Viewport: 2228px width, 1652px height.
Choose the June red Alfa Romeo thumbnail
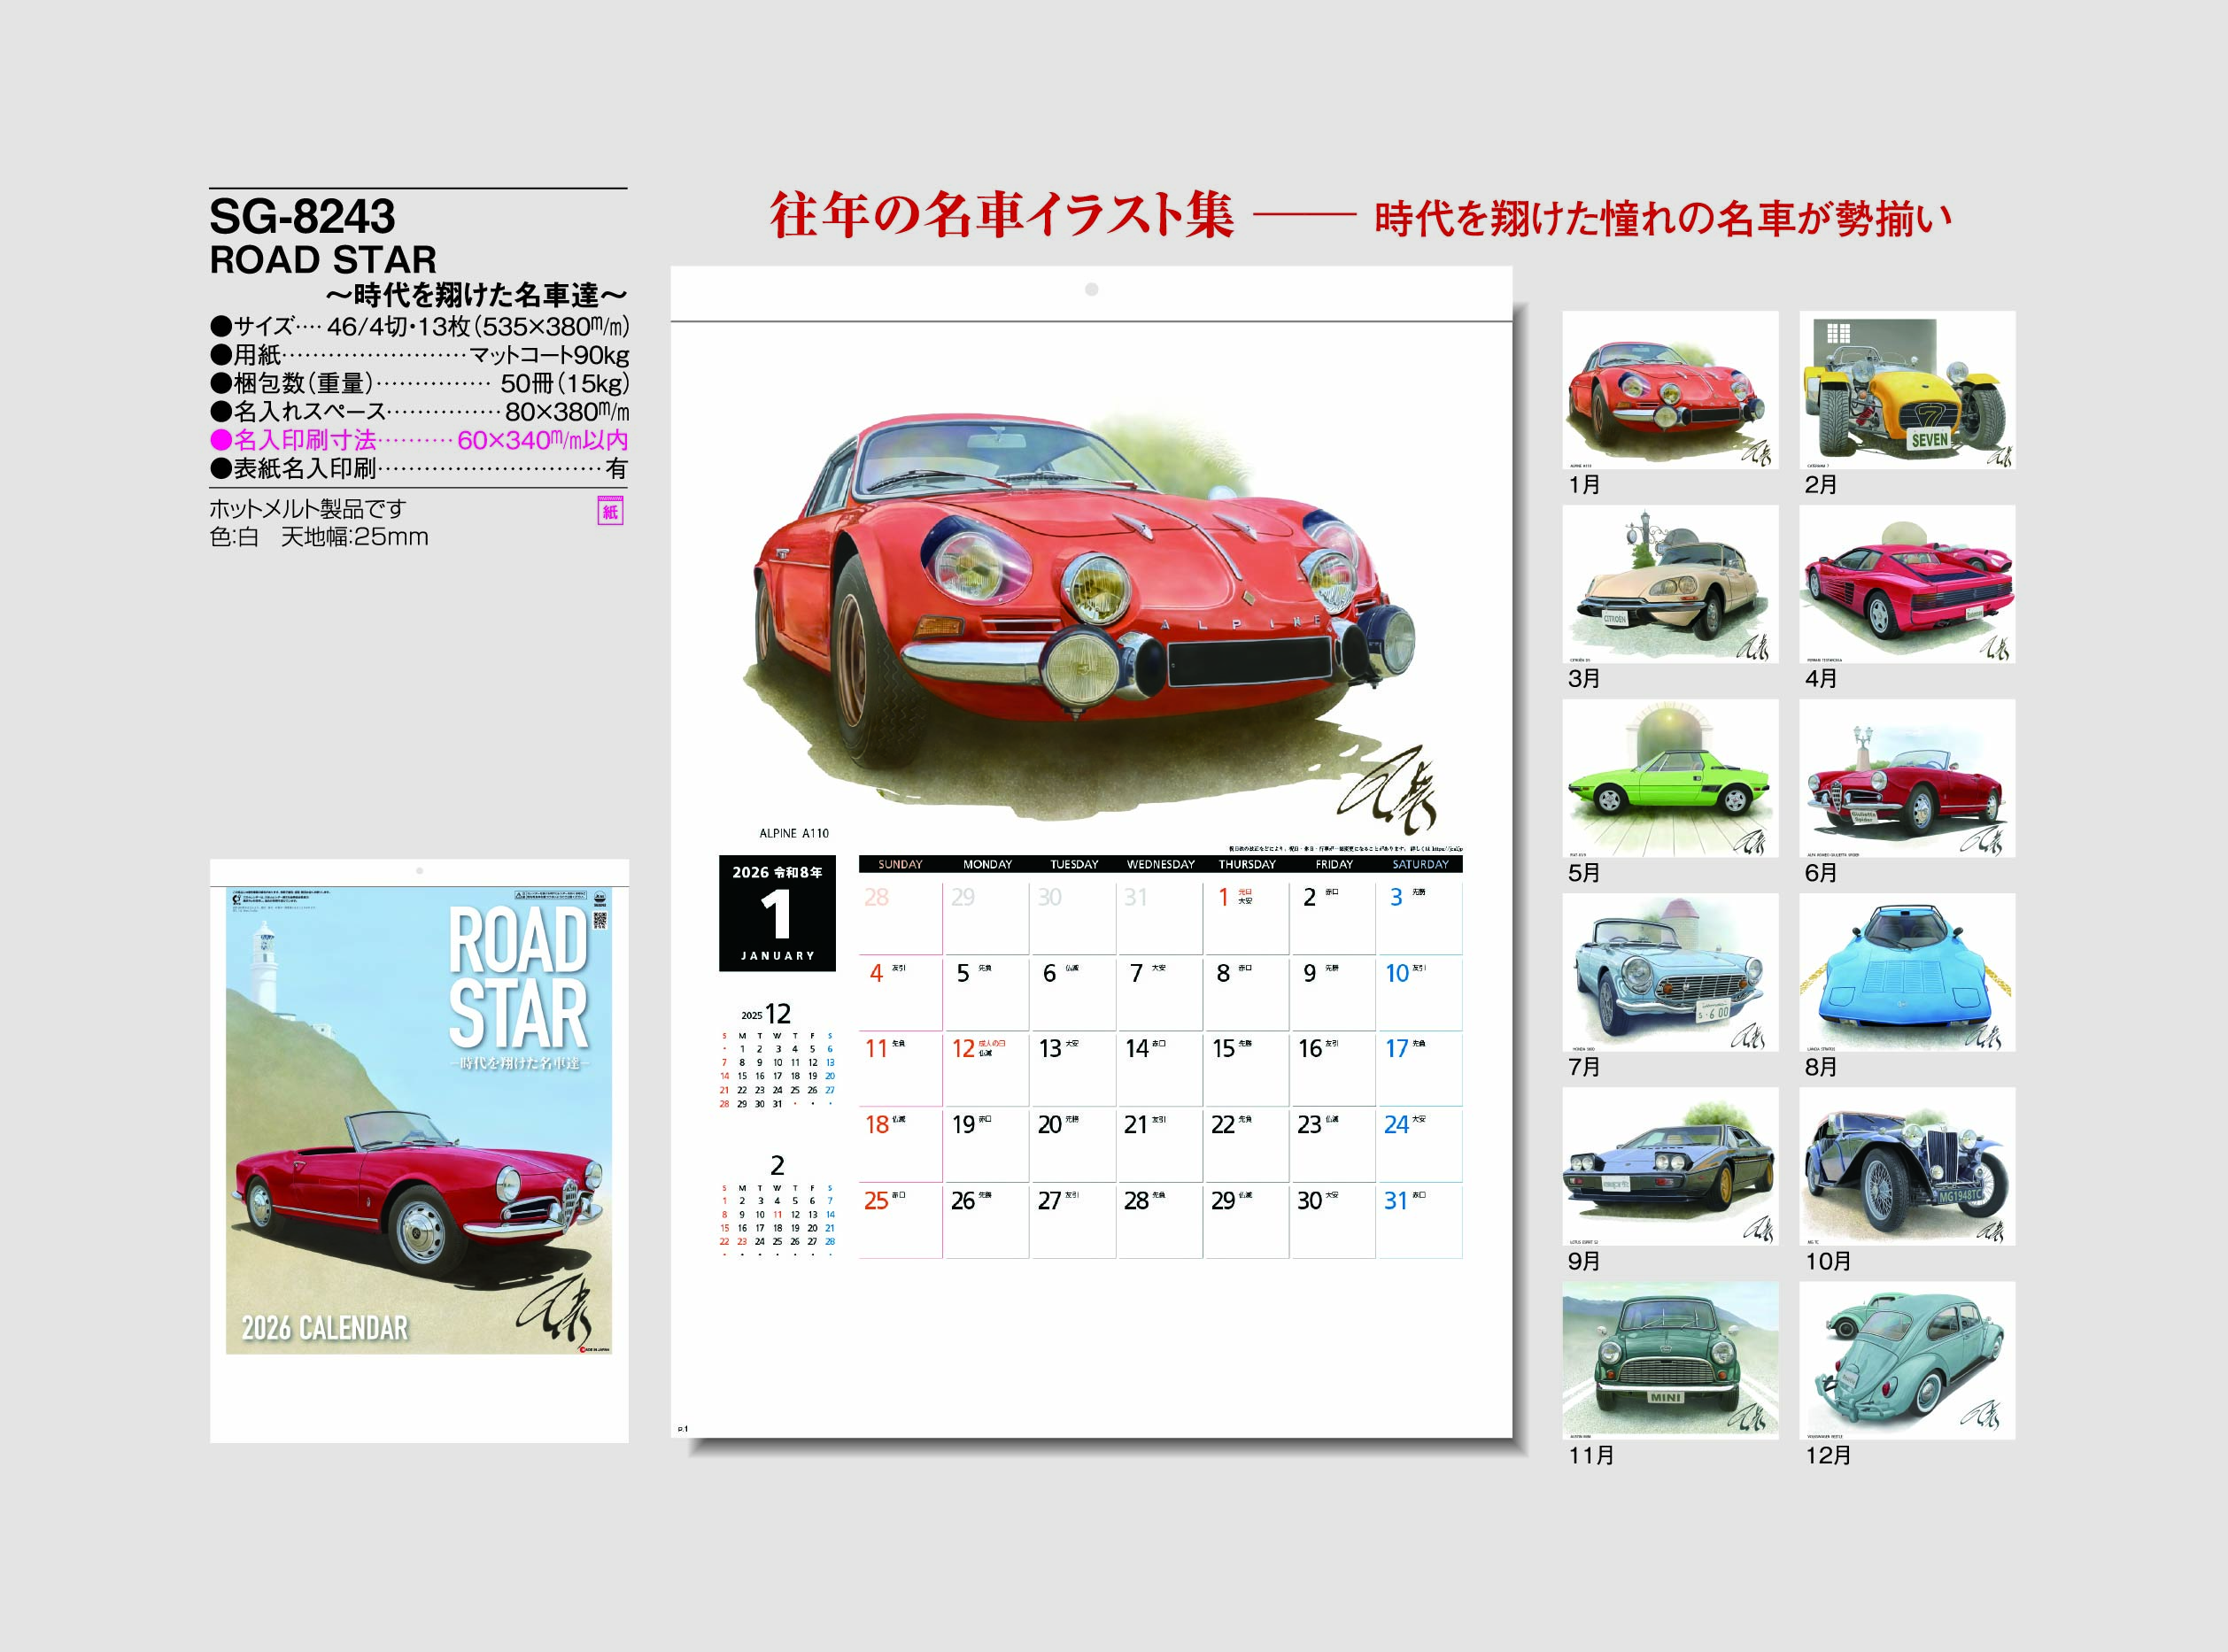click(1907, 778)
